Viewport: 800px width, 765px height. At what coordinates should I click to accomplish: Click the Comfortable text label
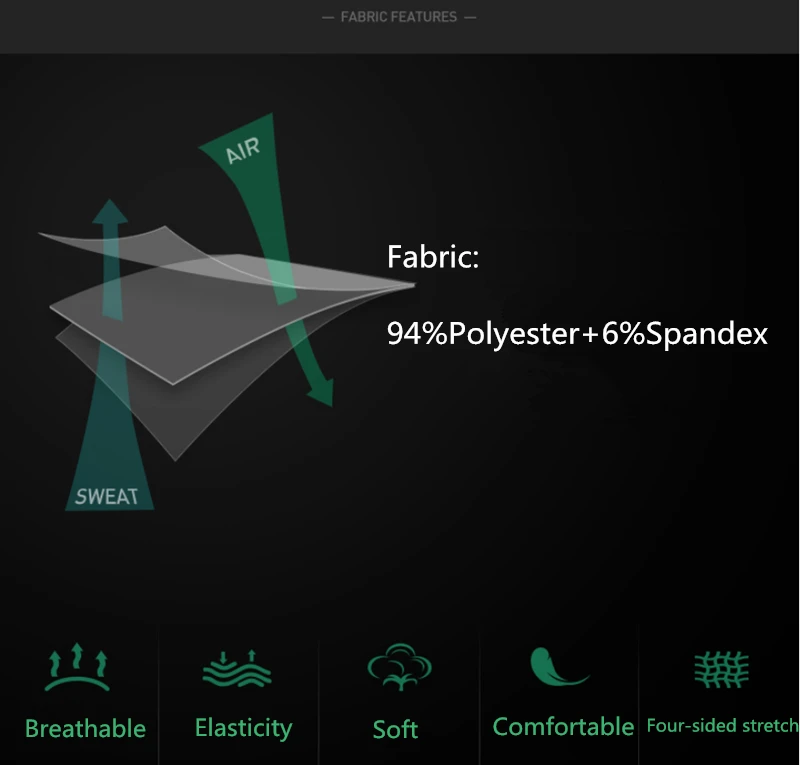(x=563, y=727)
